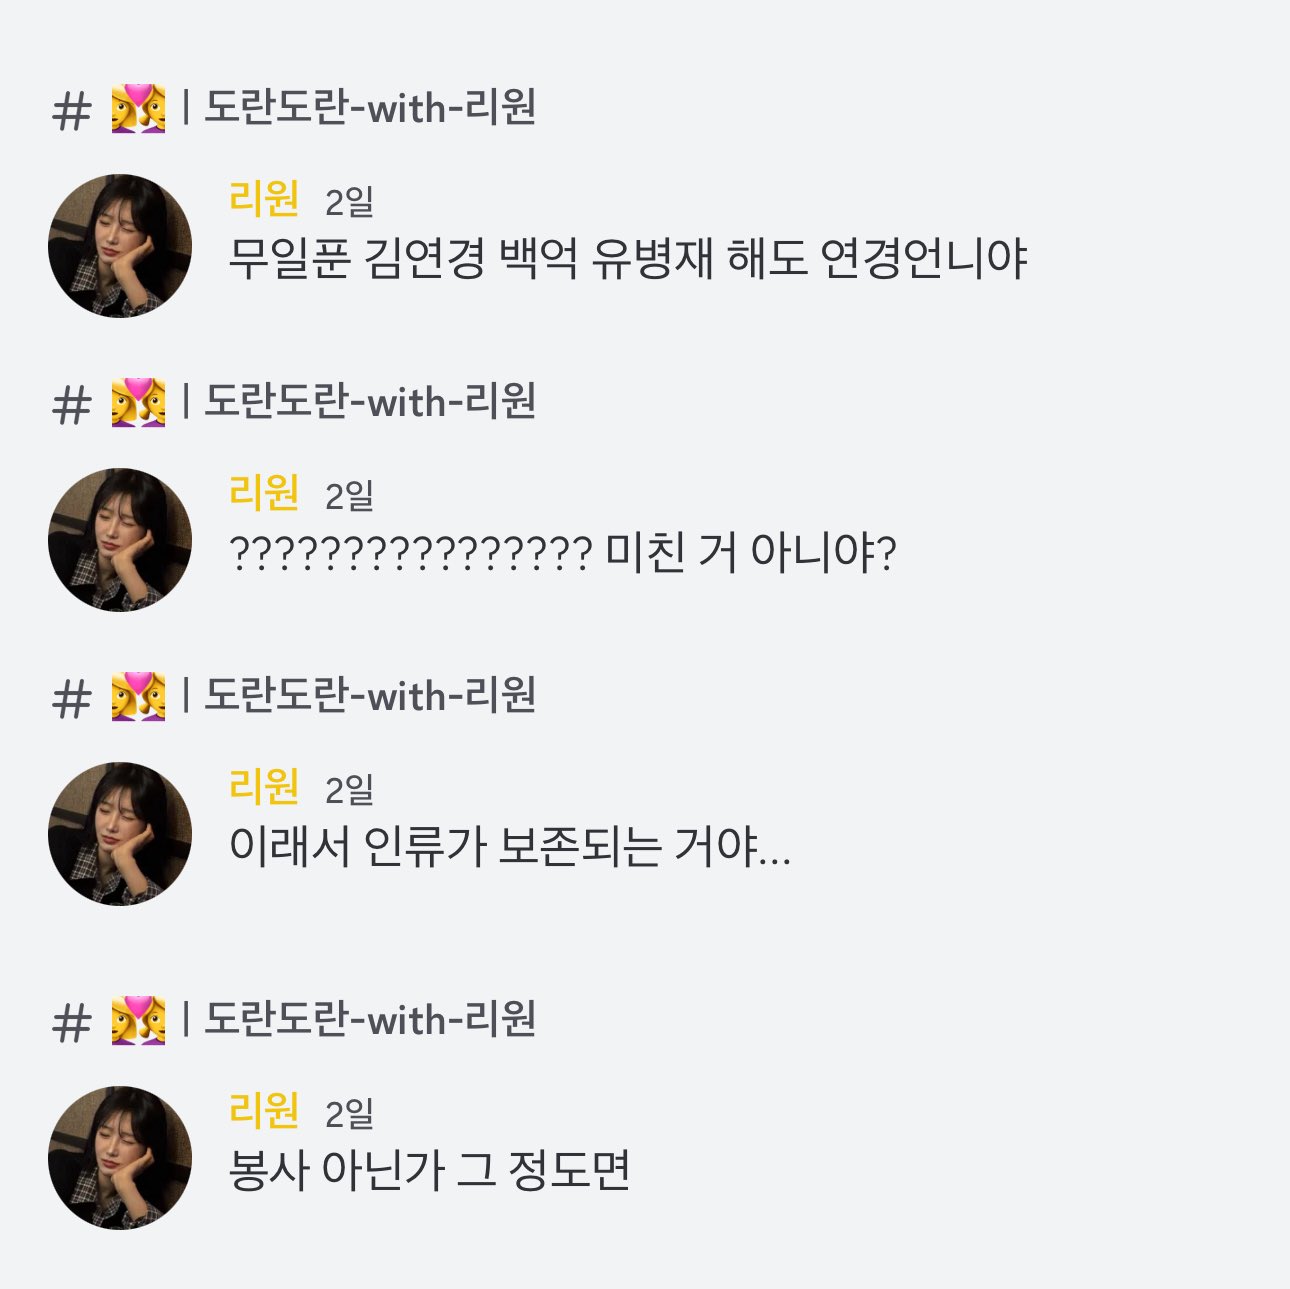Open 리원's avatar beside the 미친 거 아니야 message

tap(120, 540)
